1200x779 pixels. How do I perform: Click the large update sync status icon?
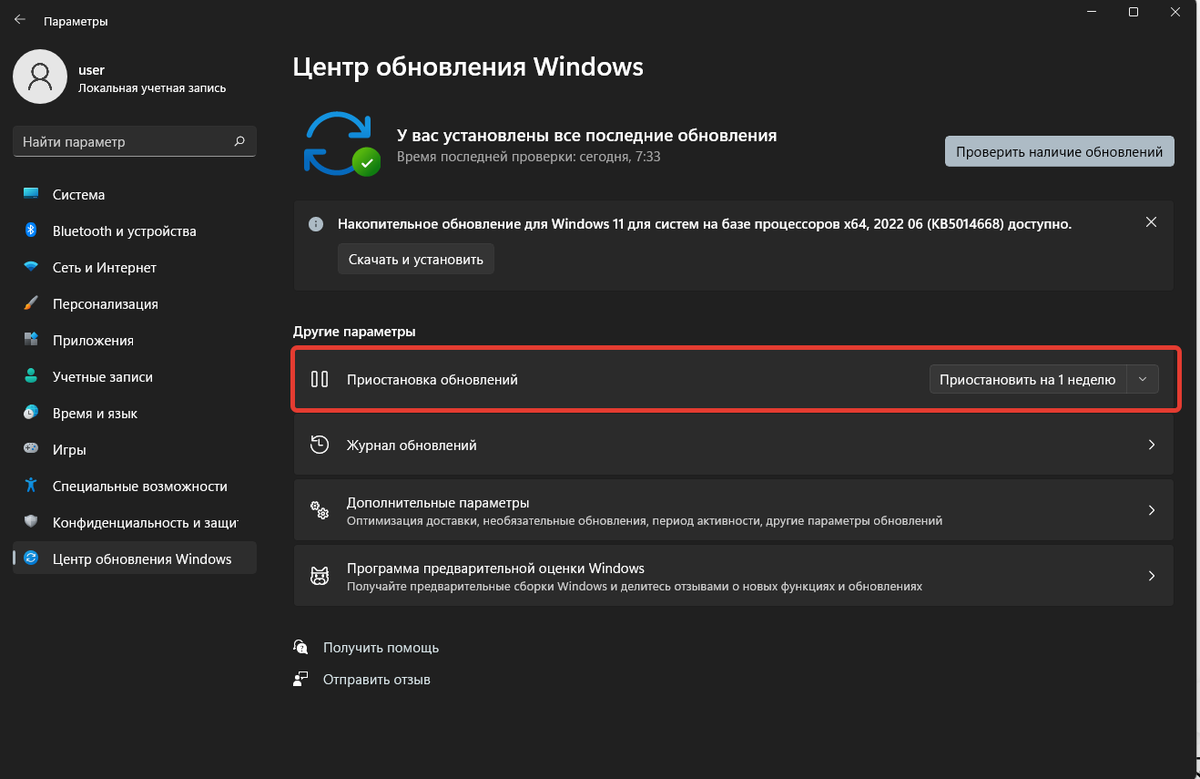342,144
